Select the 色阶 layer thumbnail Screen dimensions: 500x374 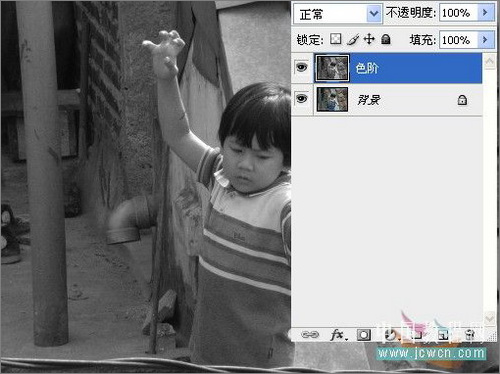[332, 68]
